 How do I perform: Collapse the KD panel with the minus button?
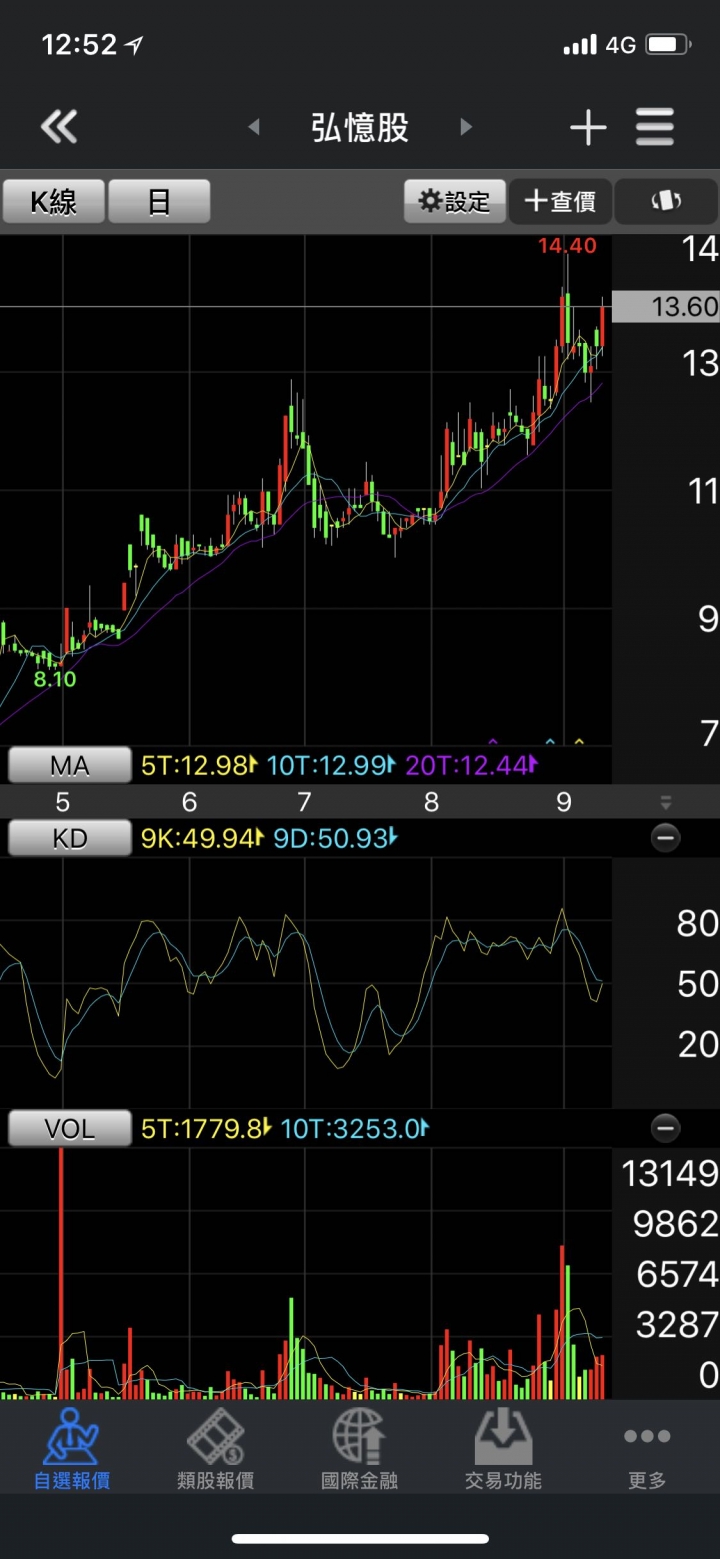(665, 838)
